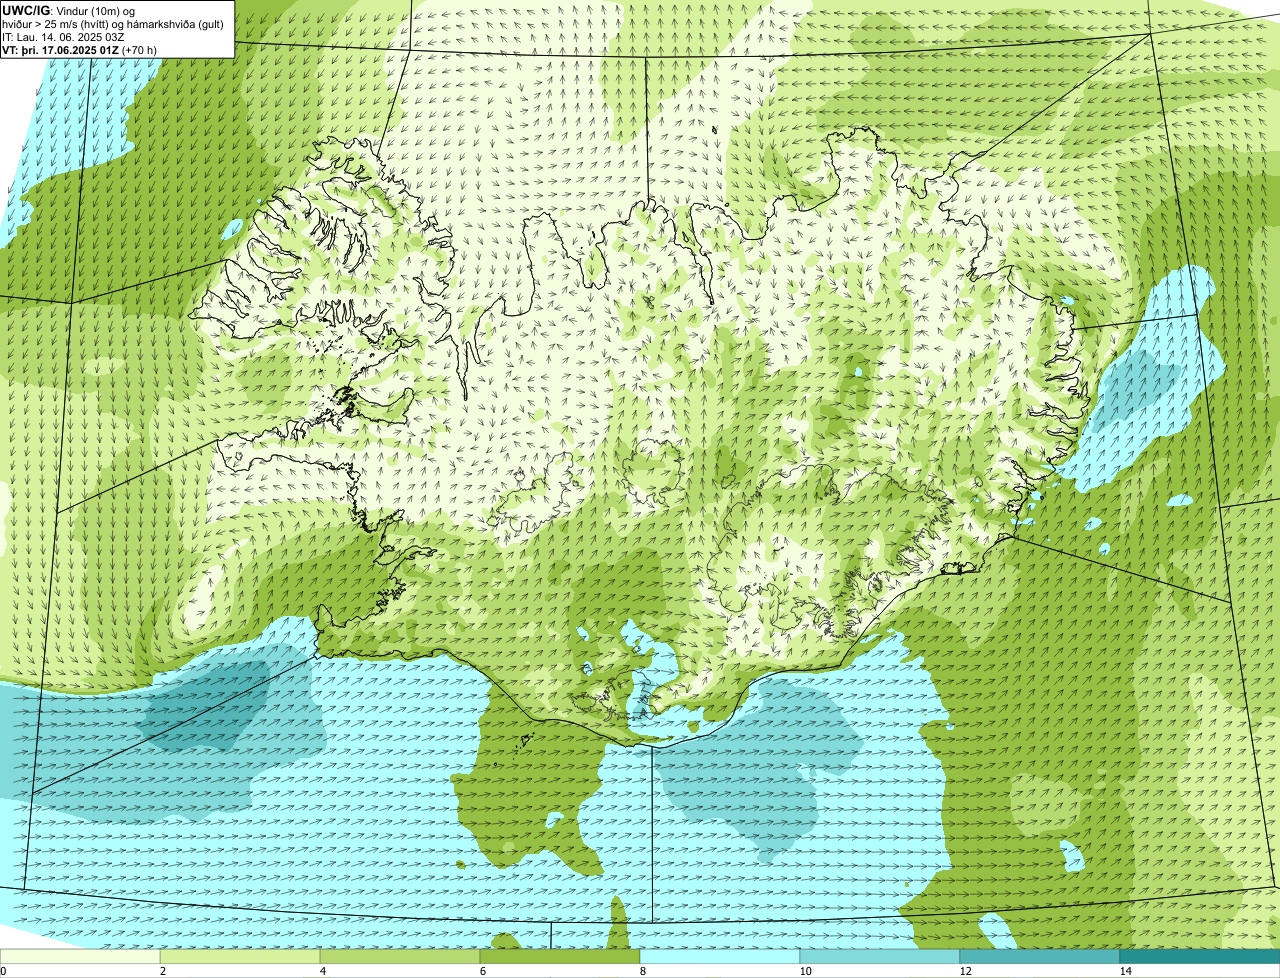Click the 2–4 m/s light green legend swatch
The width and height of the screenshot is (1280, 978).
click(x=240, y=957)
